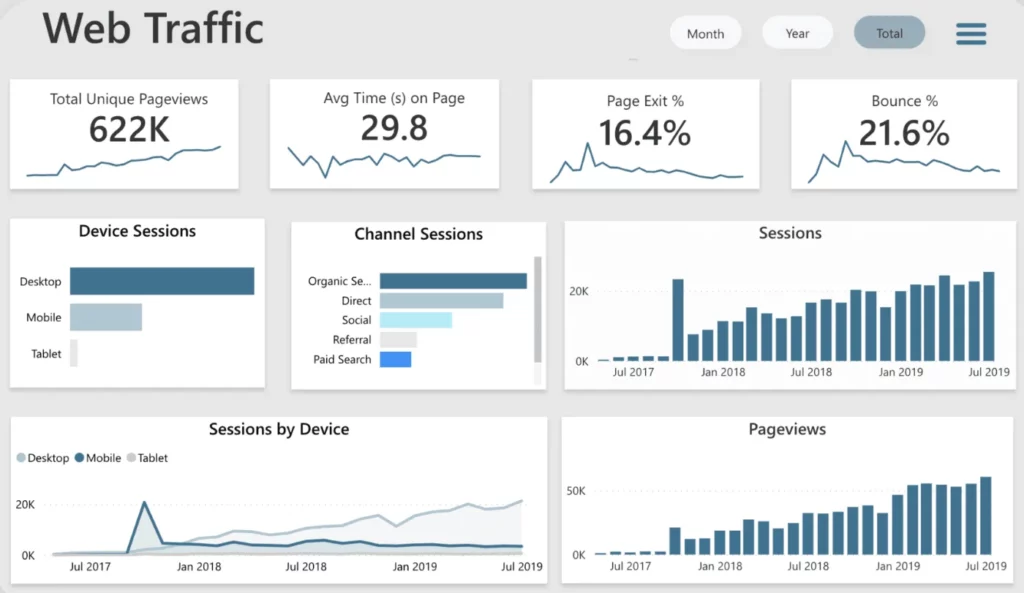Click the Bounce % sparkline card
Screen dimensions: 1024x593
click(x=904, y=135)
